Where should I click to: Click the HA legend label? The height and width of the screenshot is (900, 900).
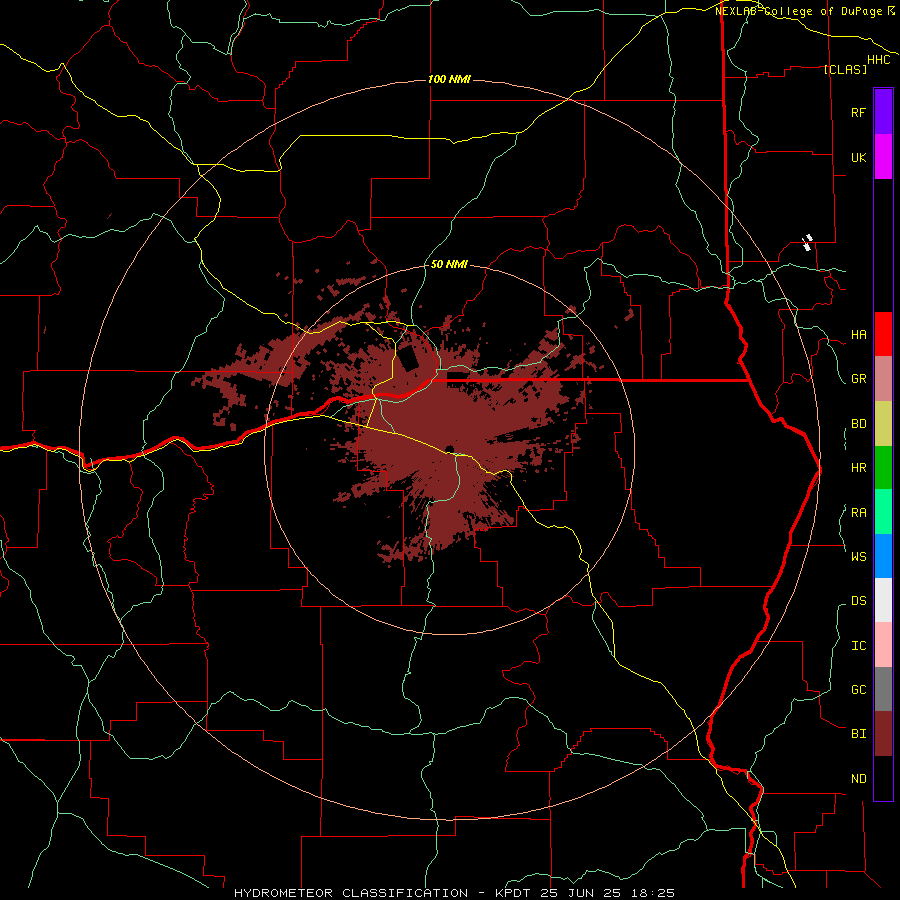(858, 335)
